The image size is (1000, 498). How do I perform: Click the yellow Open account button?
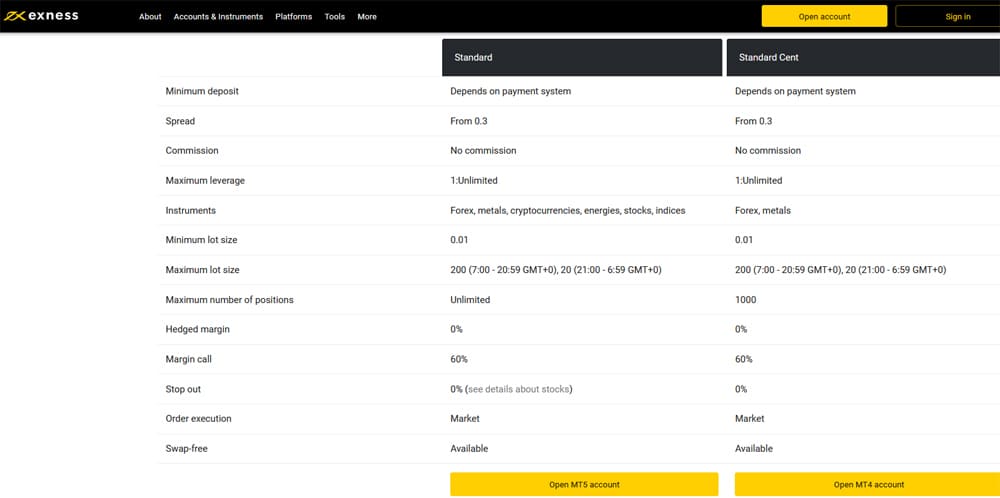click(824, 16)
